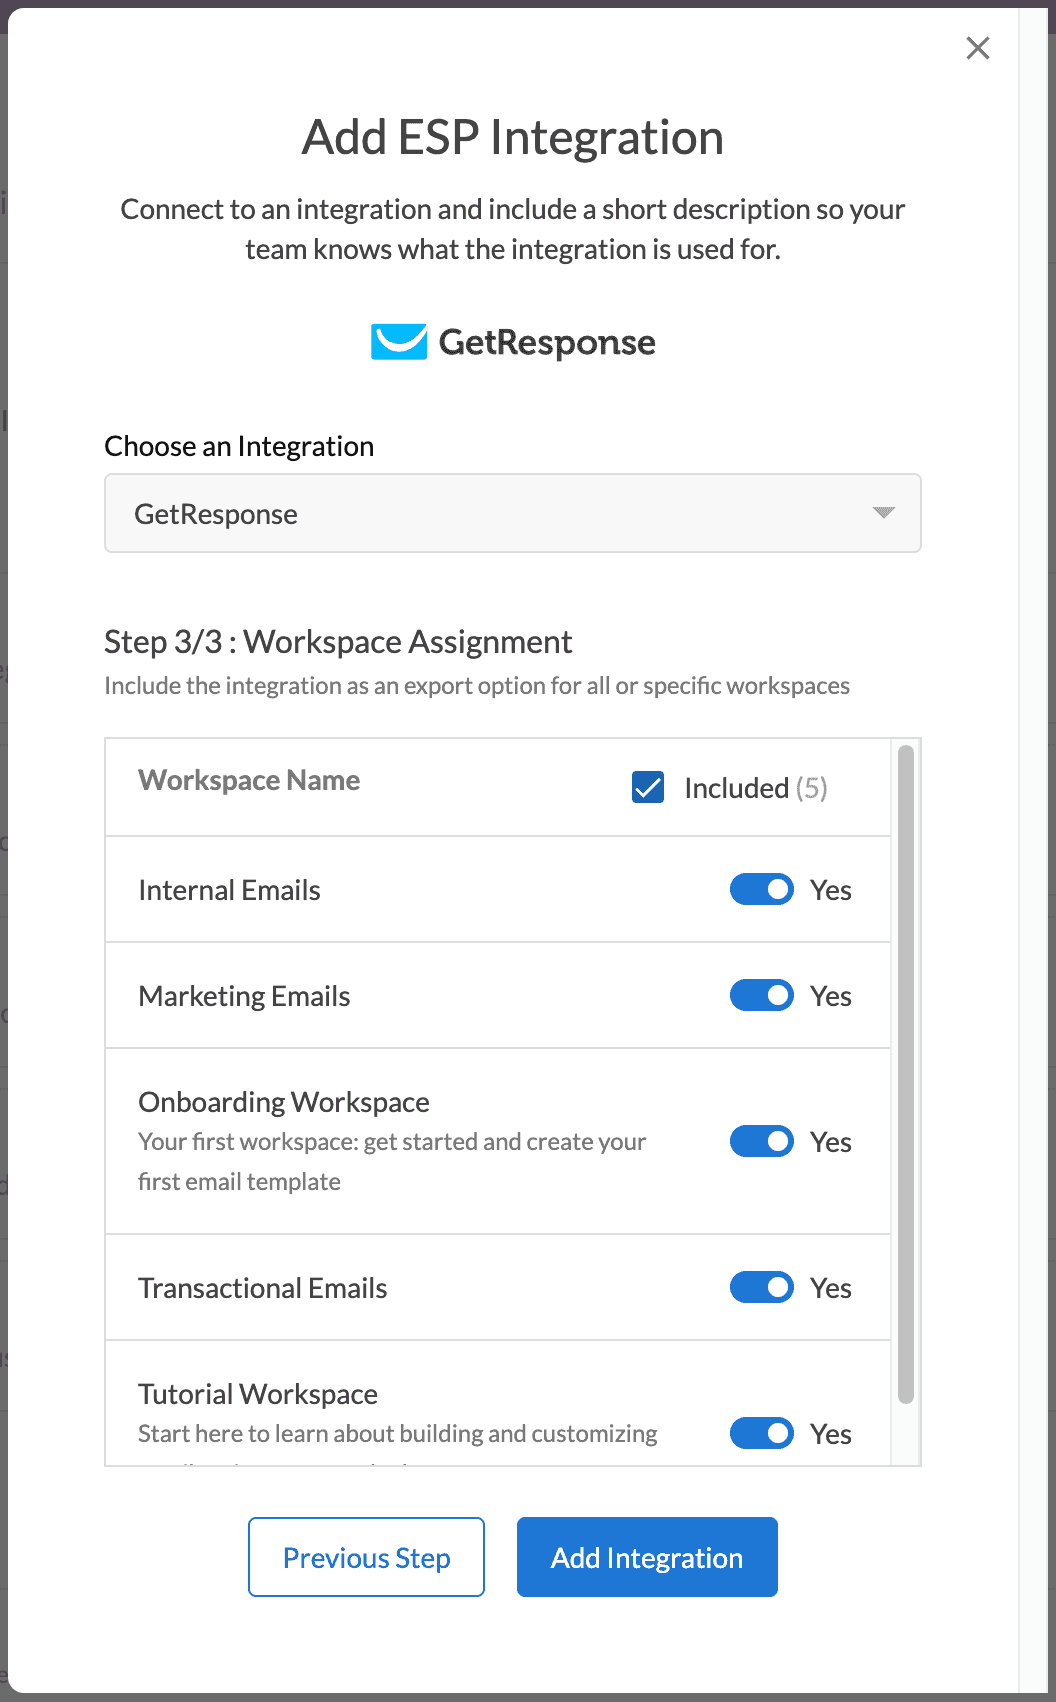Toggle off Internal Emails workspace
Viewport: 1056px width, 1702px height.
762,889
